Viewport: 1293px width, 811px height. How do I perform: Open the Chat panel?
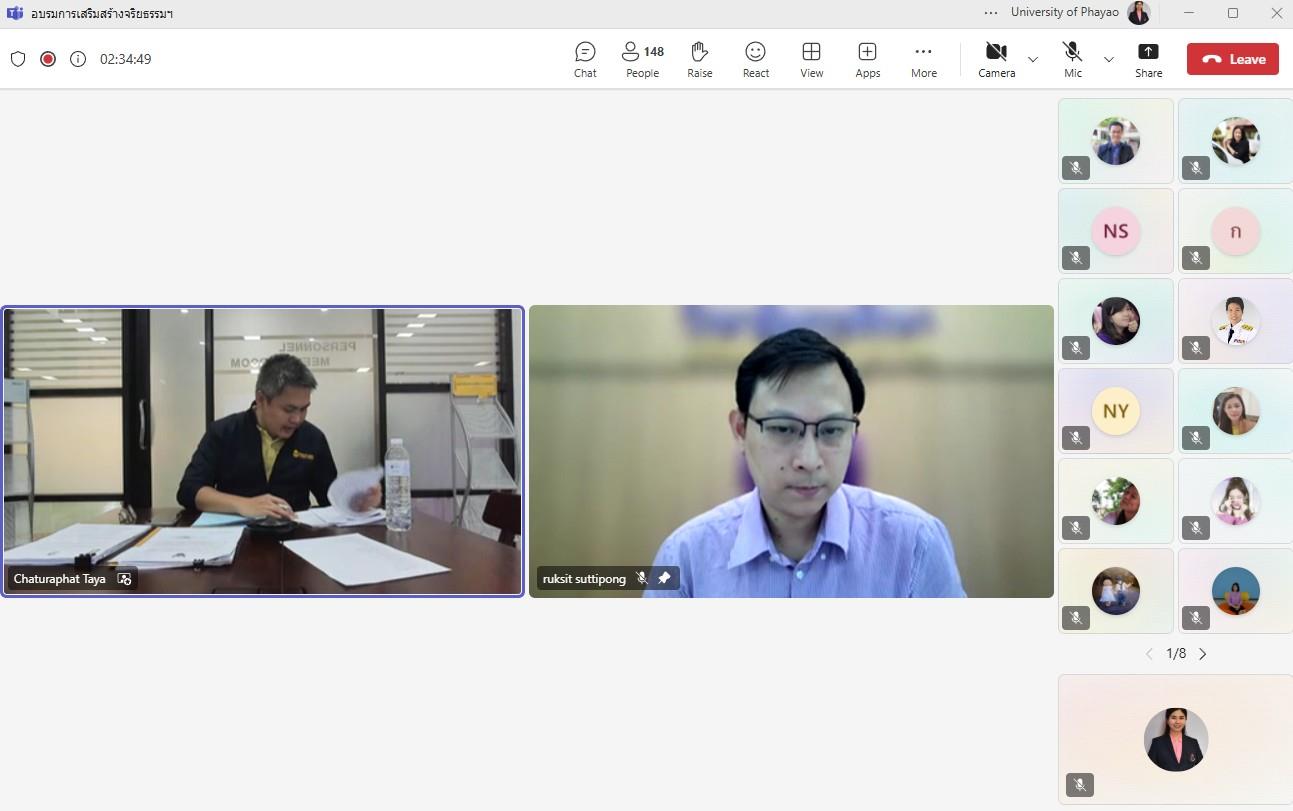(x=585, y=59)
